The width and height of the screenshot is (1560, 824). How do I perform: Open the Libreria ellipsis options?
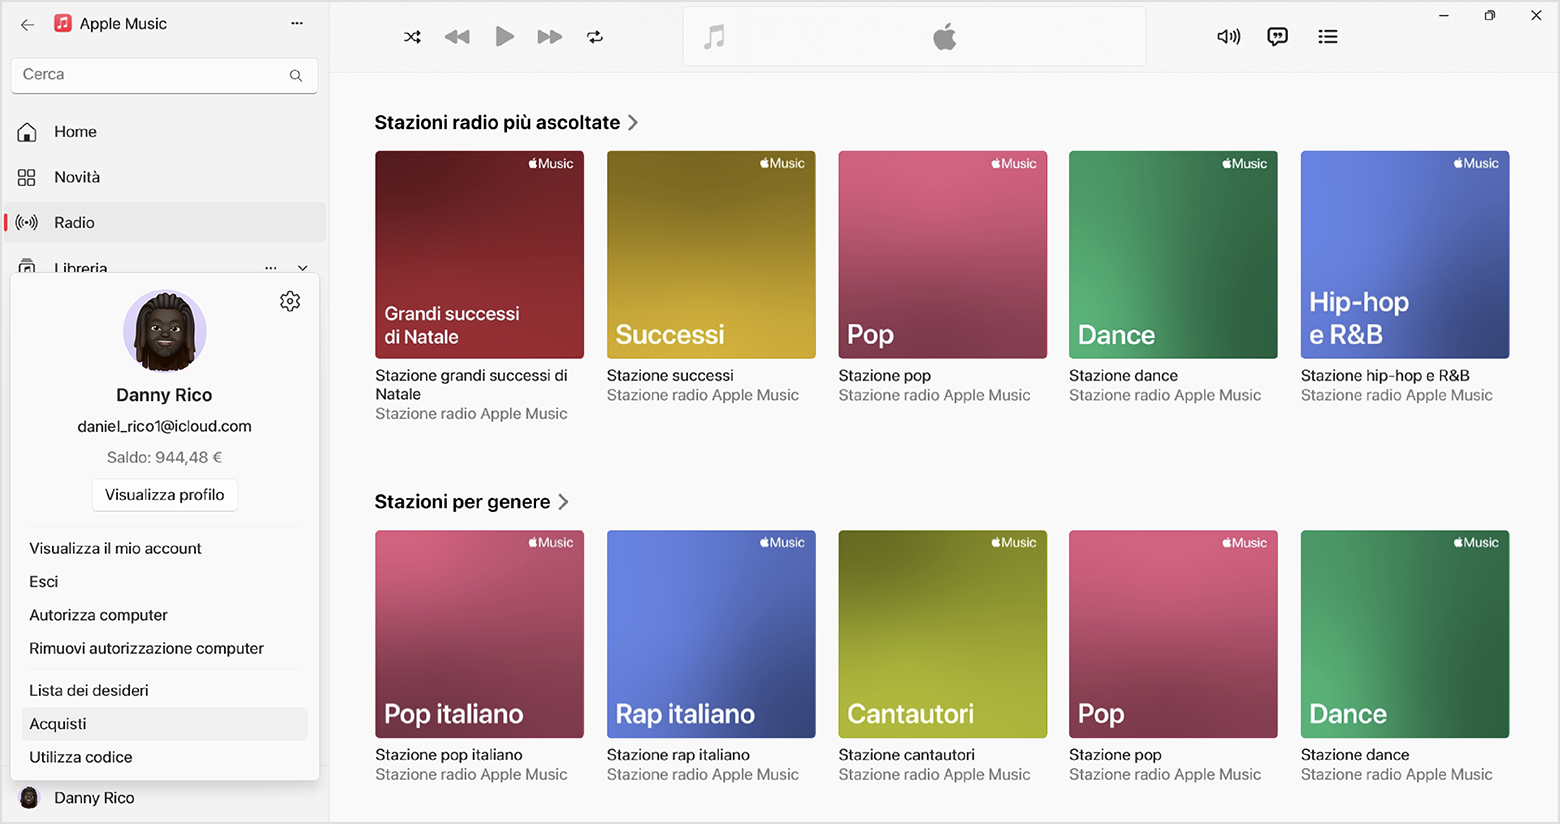coord(271,268)
